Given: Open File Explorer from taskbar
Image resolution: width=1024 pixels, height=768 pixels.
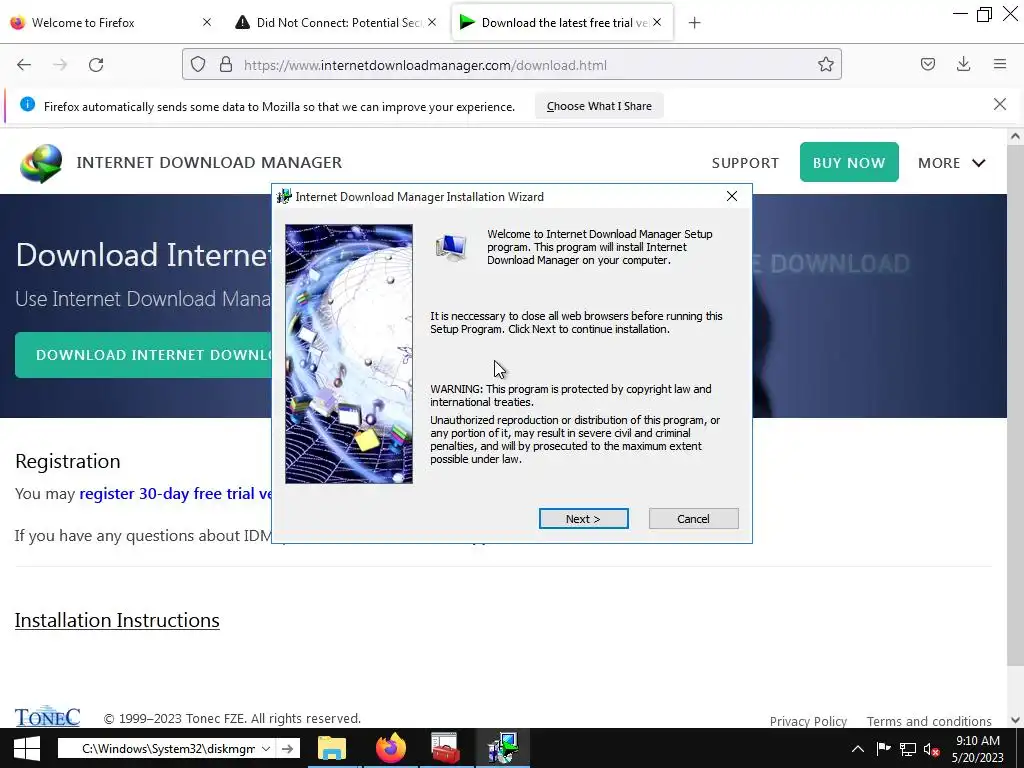Looking at the screenshot, I should [x=332, y=748].
